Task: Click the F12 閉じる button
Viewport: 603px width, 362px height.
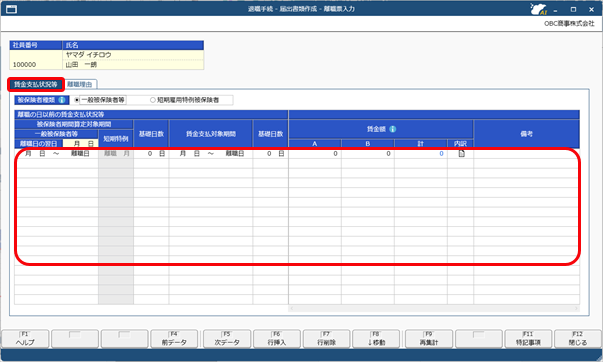Action: [578, 339]
